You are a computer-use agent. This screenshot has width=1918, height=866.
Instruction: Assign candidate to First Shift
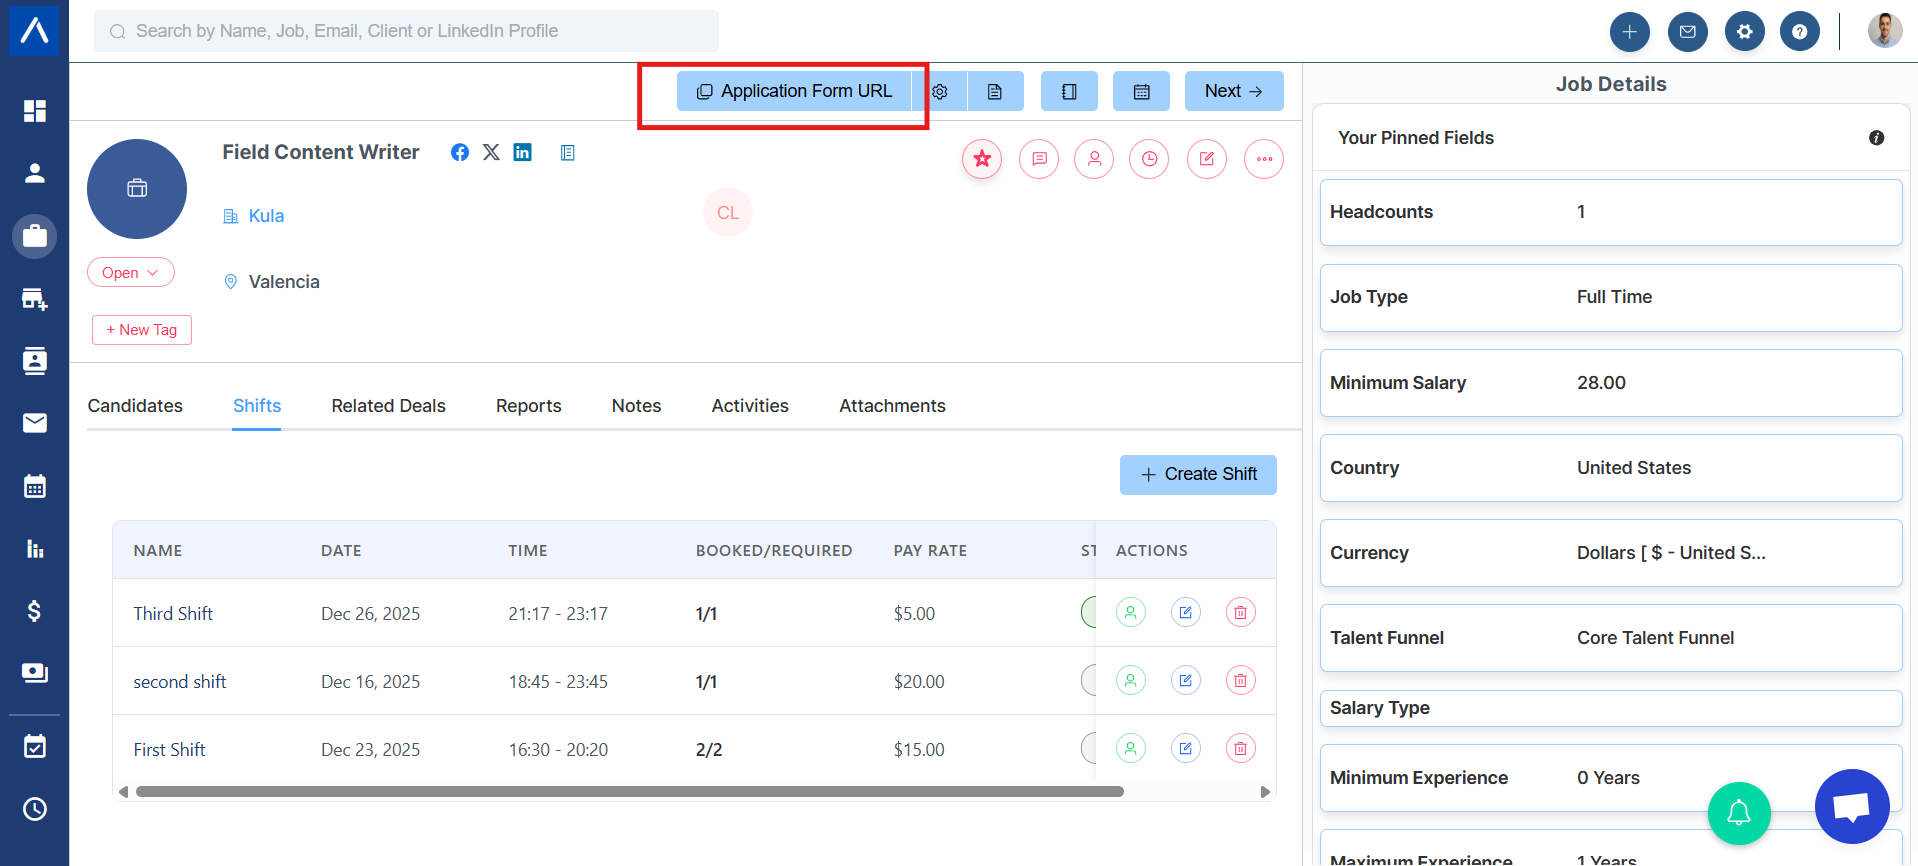pos(1131,748)
